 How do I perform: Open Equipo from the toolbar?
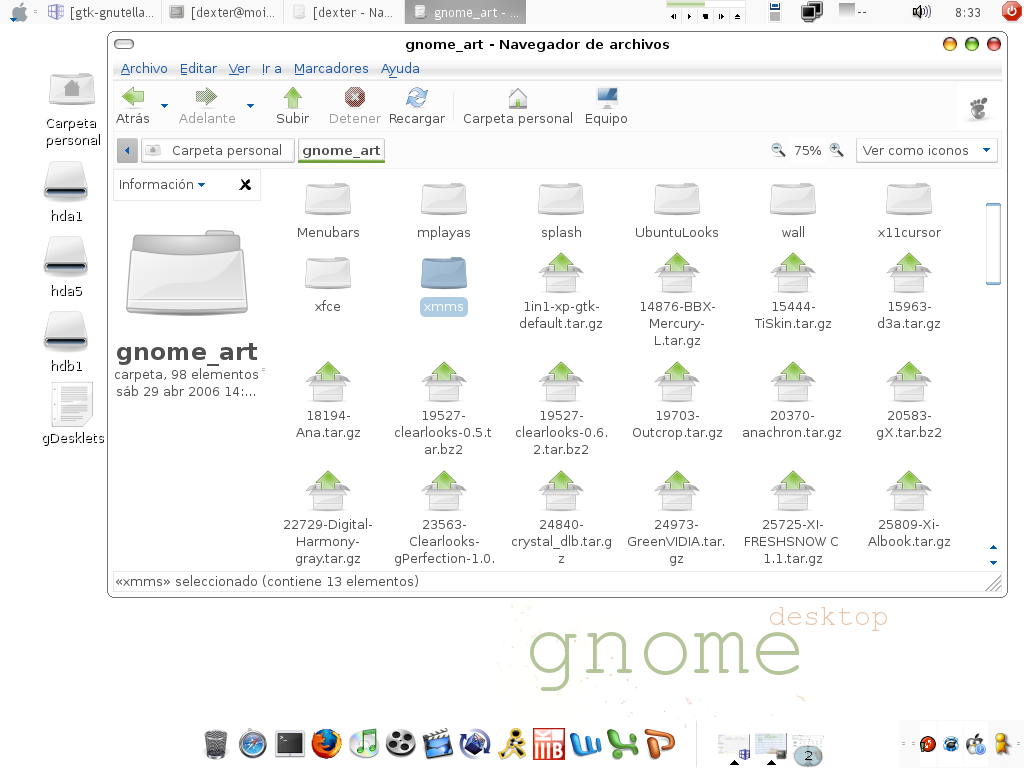point(606,106)
